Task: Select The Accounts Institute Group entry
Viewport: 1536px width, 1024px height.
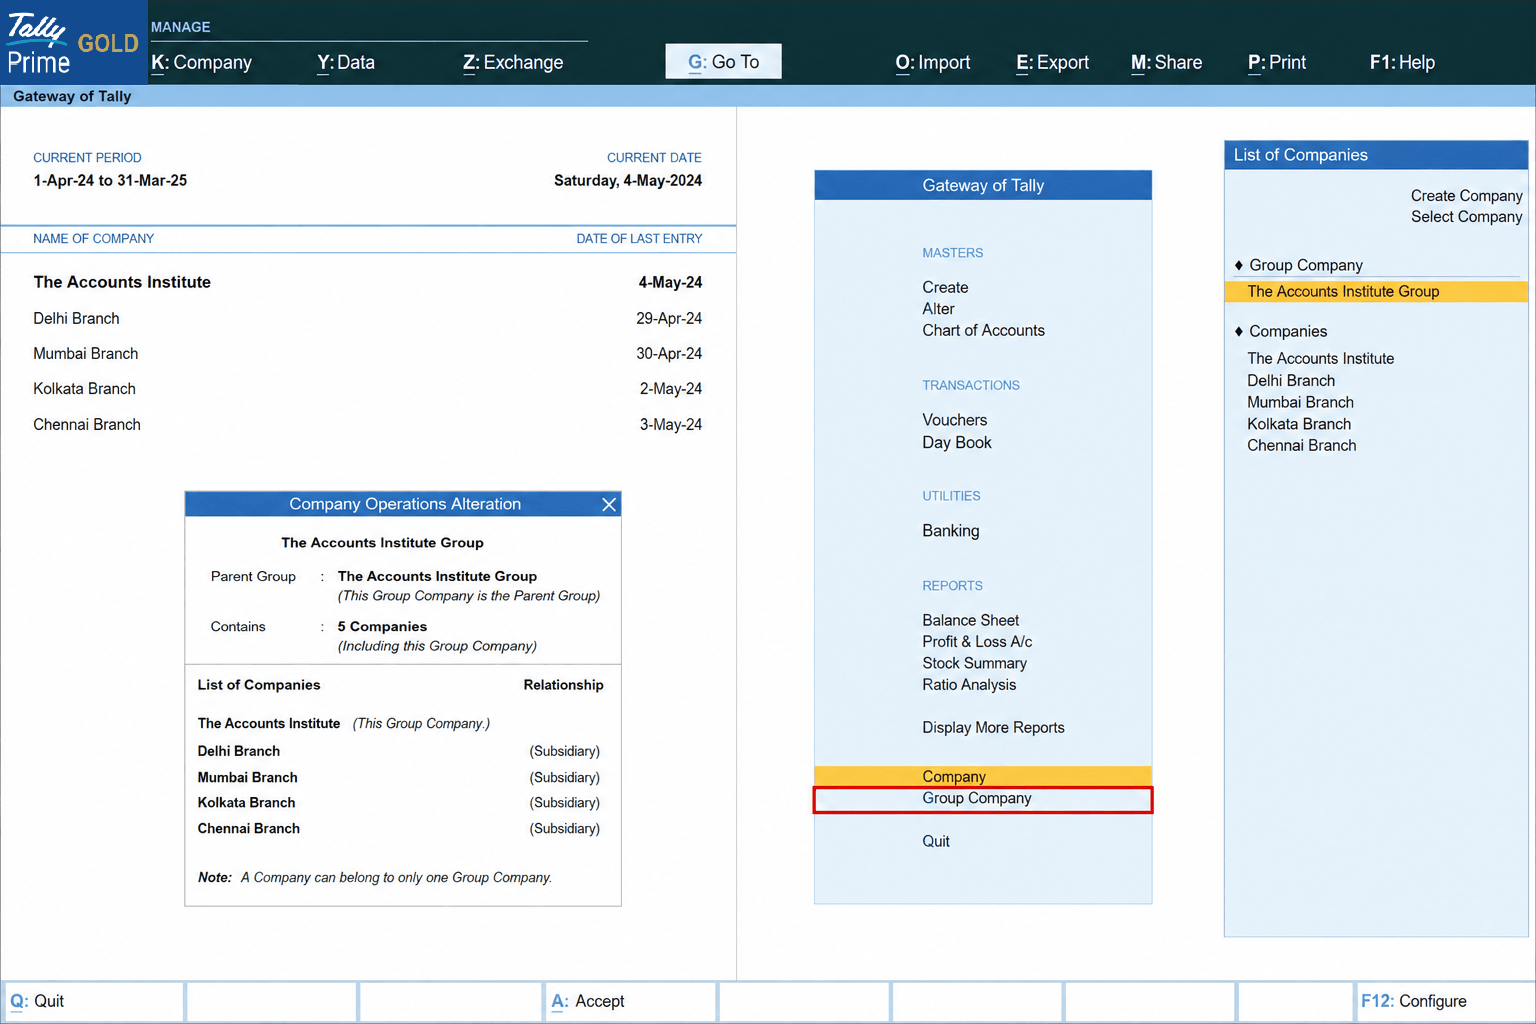Action: point(1376,291)
